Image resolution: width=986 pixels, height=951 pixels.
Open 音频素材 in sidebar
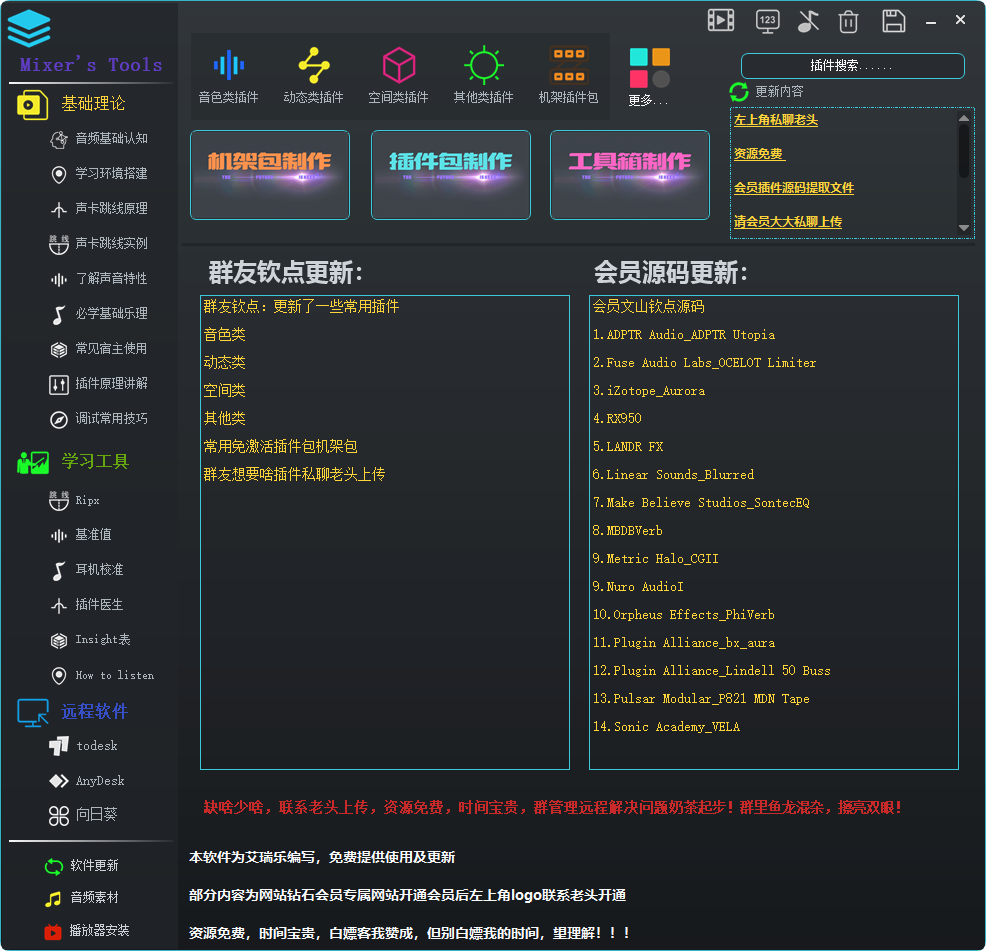[x=82, y=898]
